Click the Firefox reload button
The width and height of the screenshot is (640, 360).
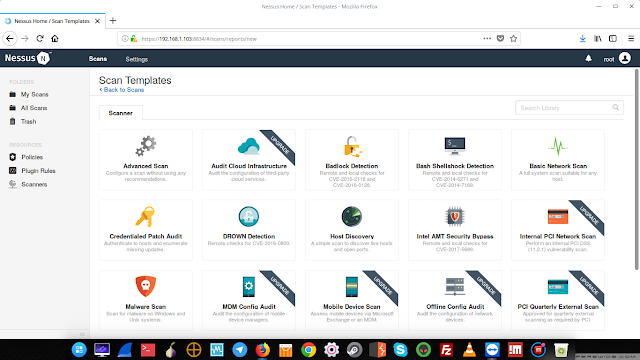(40, 38)
